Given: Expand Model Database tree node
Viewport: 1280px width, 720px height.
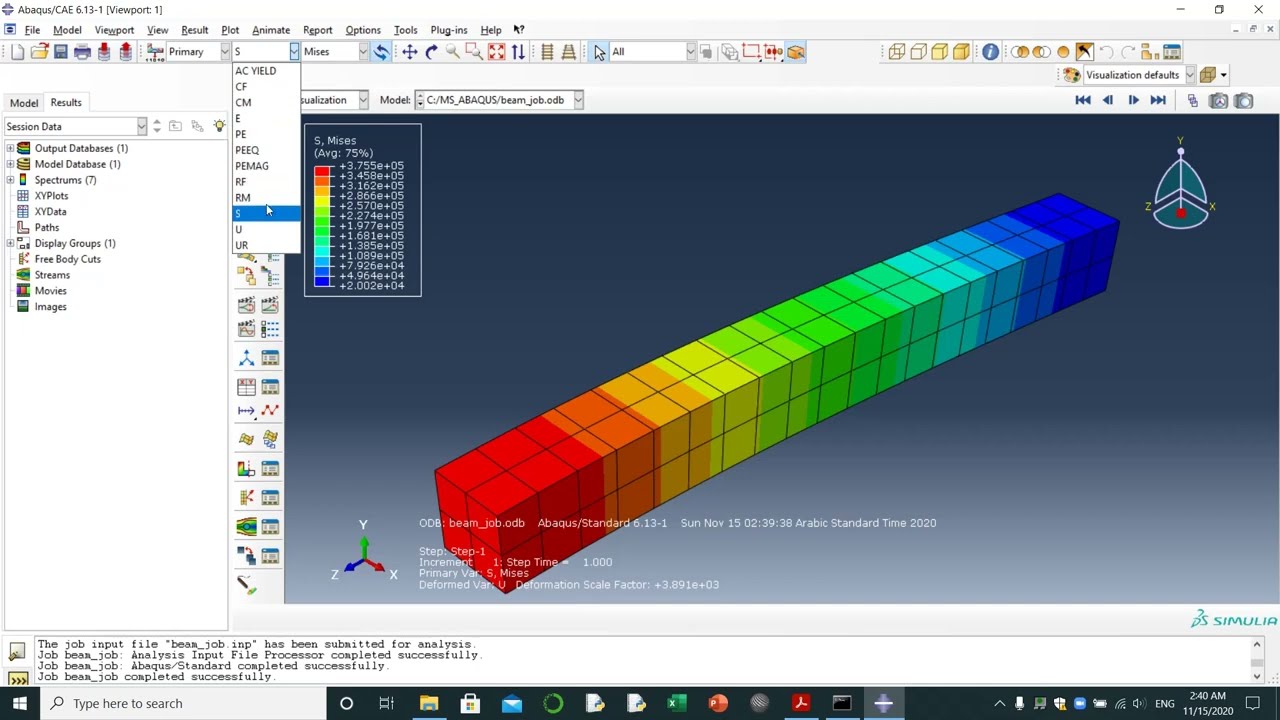Looking at the screenshot, I should pos(10,164).
